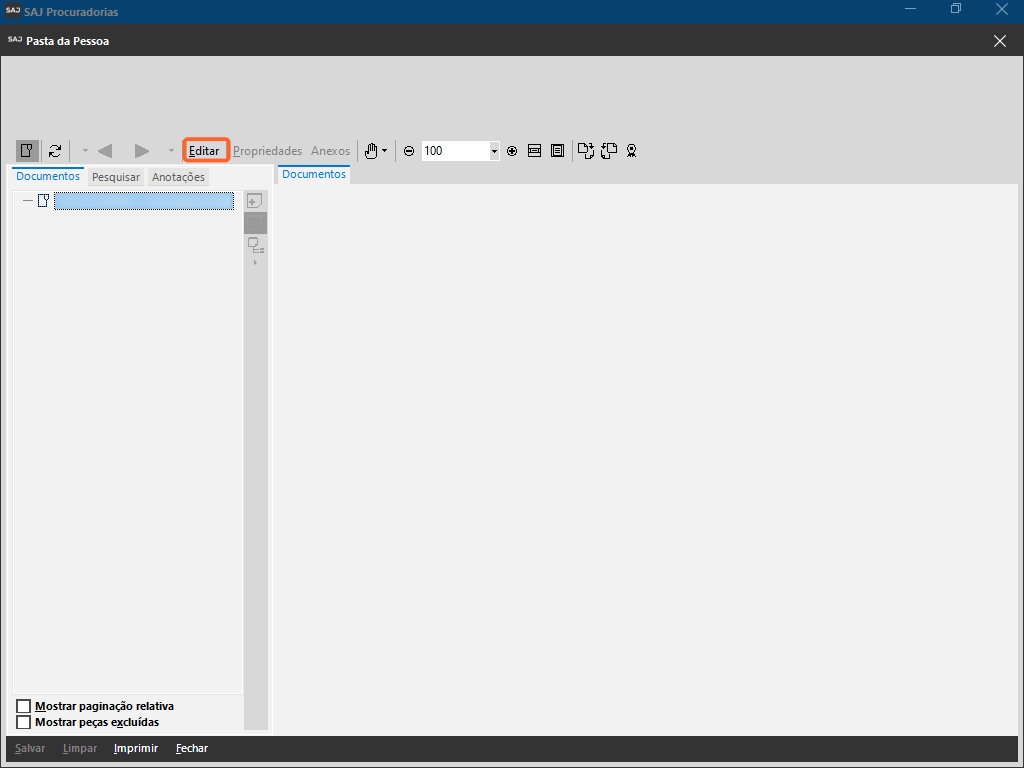Click Imprimir in the bottom bar

pyautogui.click(x=136, y=748)
